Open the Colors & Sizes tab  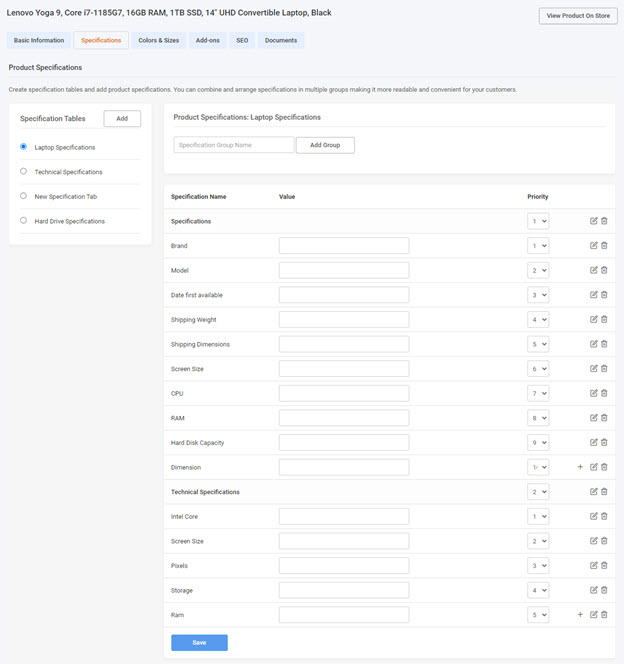coord(159,40)
